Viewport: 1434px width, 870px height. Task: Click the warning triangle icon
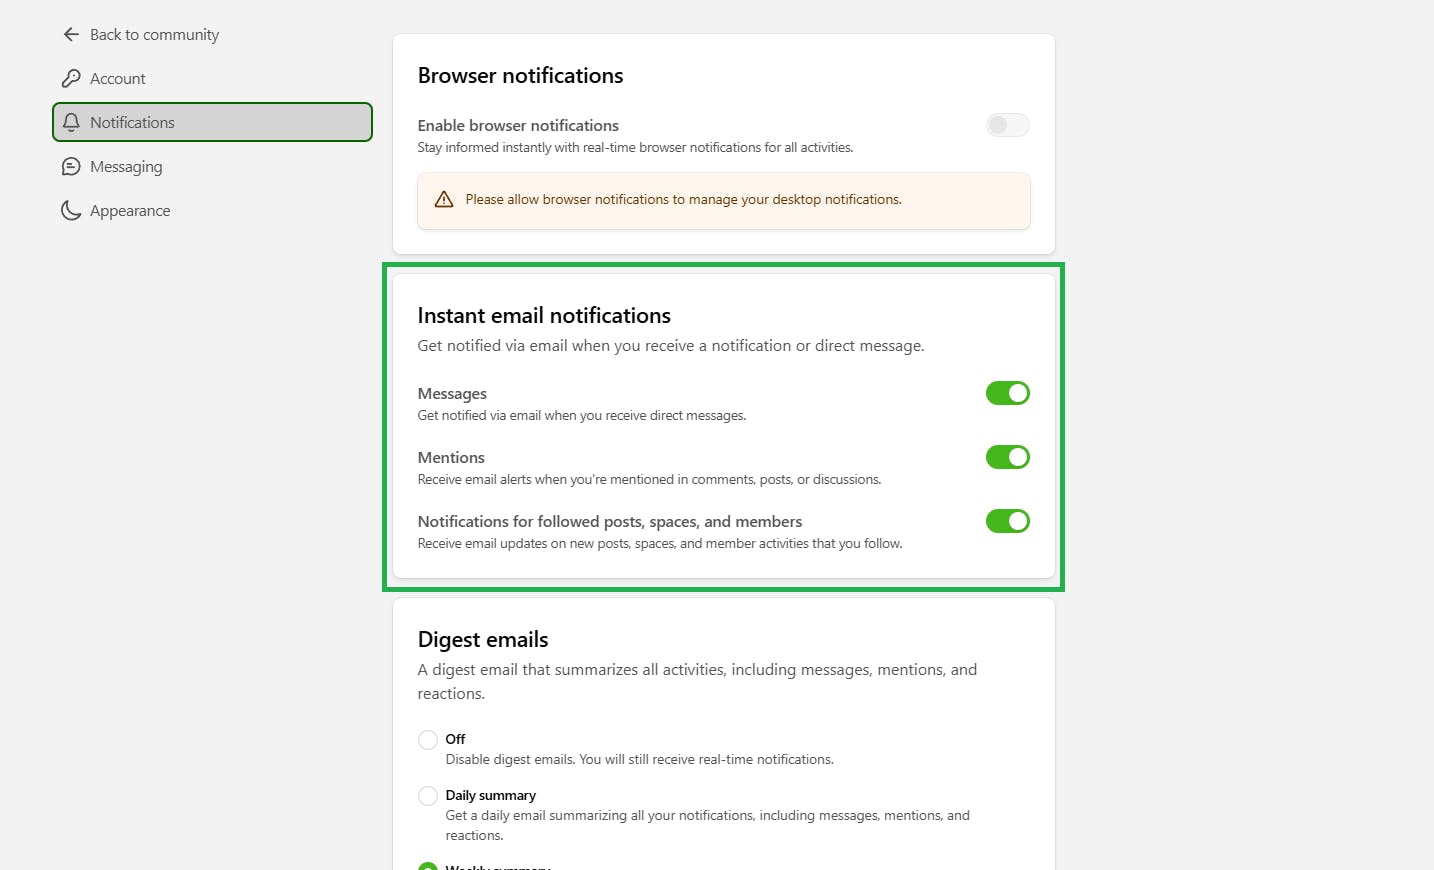pos(444,200)
